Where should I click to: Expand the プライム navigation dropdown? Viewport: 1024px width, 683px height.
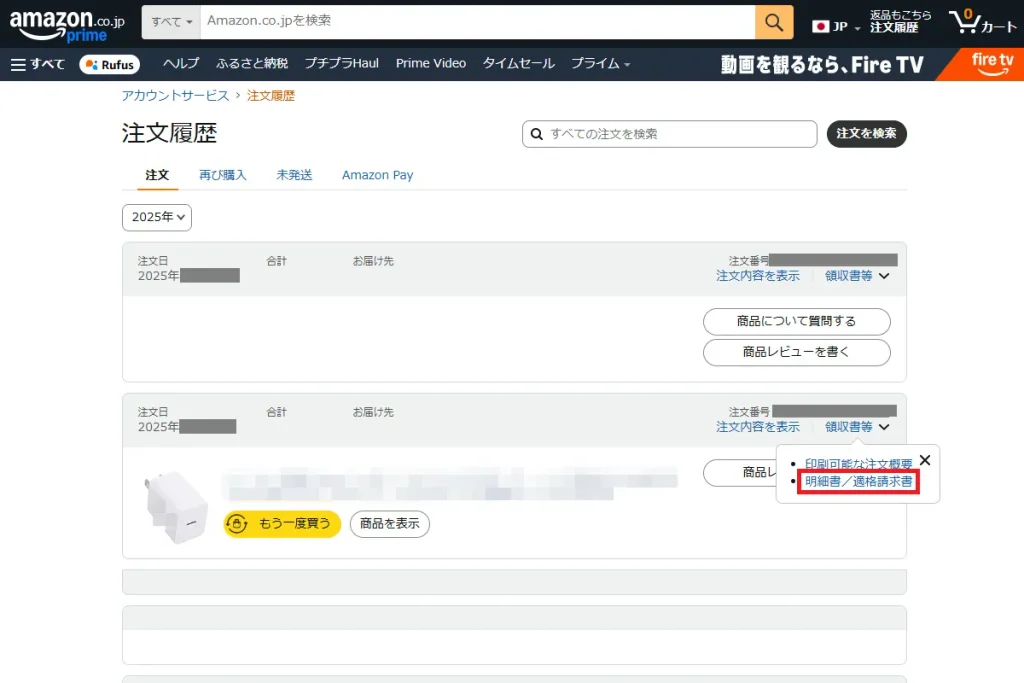pyautogui.click(x=600, y=63)
